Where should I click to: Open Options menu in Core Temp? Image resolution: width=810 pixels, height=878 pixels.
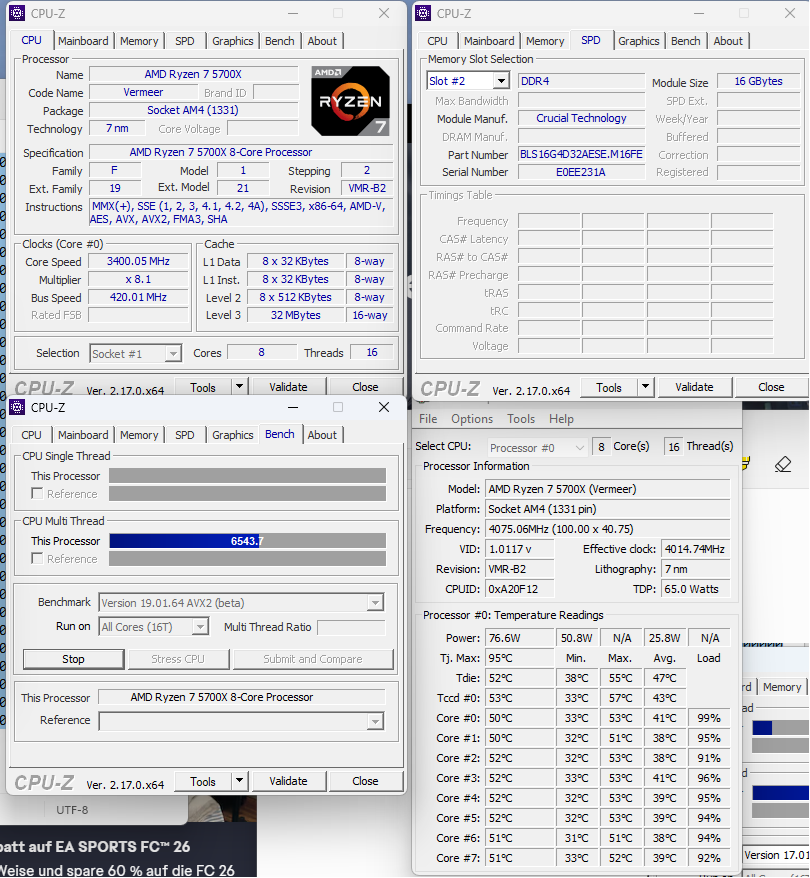click(x=472, y=419)
